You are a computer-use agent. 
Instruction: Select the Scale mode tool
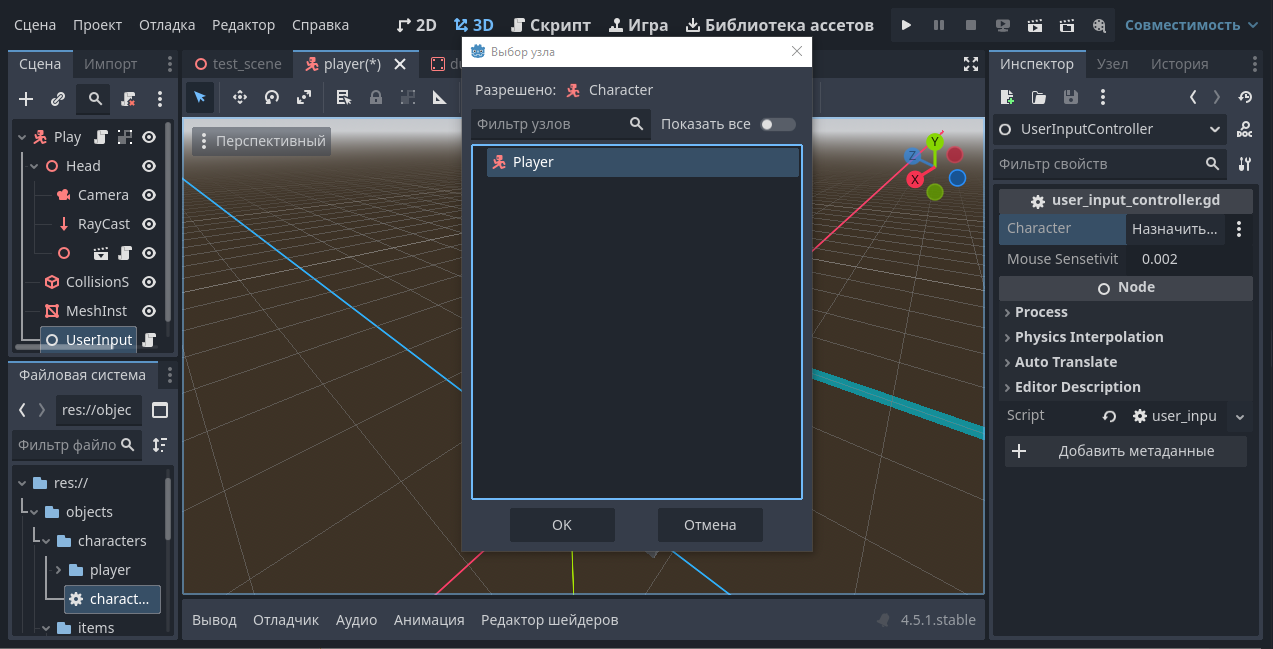304,97
